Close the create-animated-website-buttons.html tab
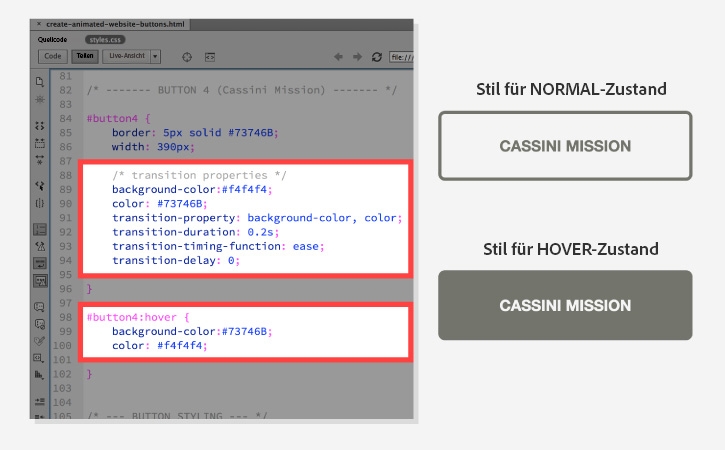725x450 pixels. 38,24
